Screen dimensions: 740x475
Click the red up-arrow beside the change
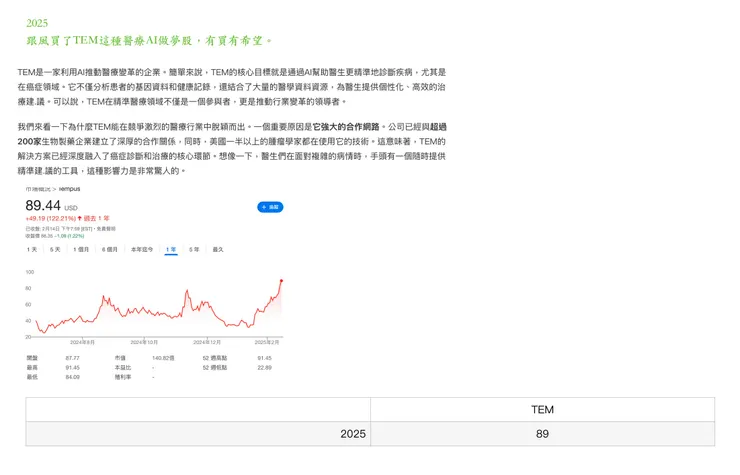point(79,218)
